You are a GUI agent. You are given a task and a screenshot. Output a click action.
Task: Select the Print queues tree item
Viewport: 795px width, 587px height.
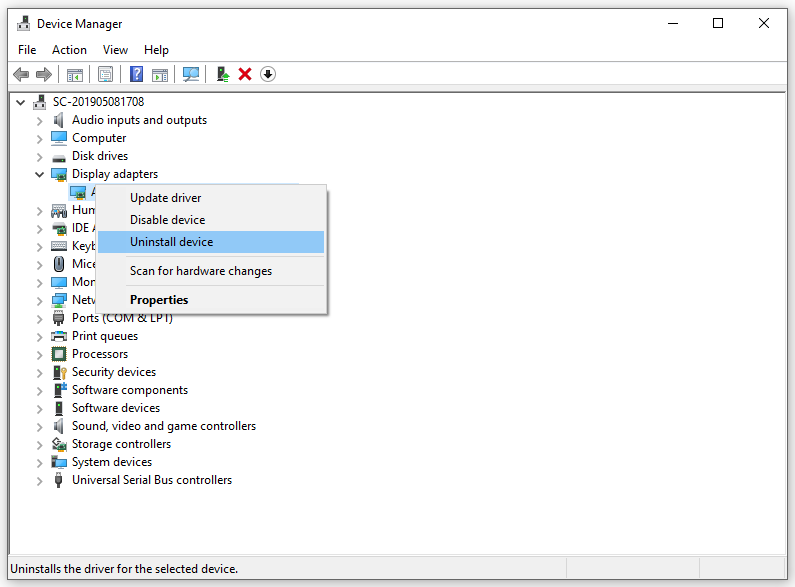[x=104, y=336]
